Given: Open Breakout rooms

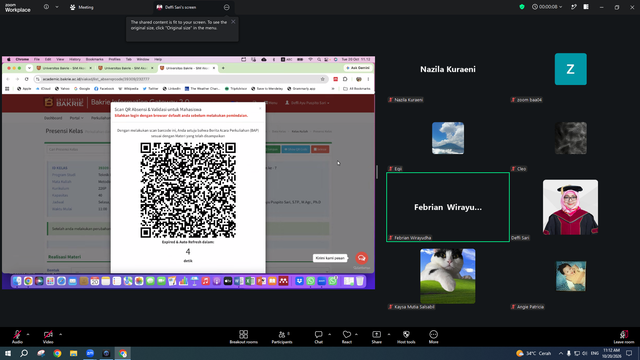Looking at the screenshot, I should pos(244,337).
